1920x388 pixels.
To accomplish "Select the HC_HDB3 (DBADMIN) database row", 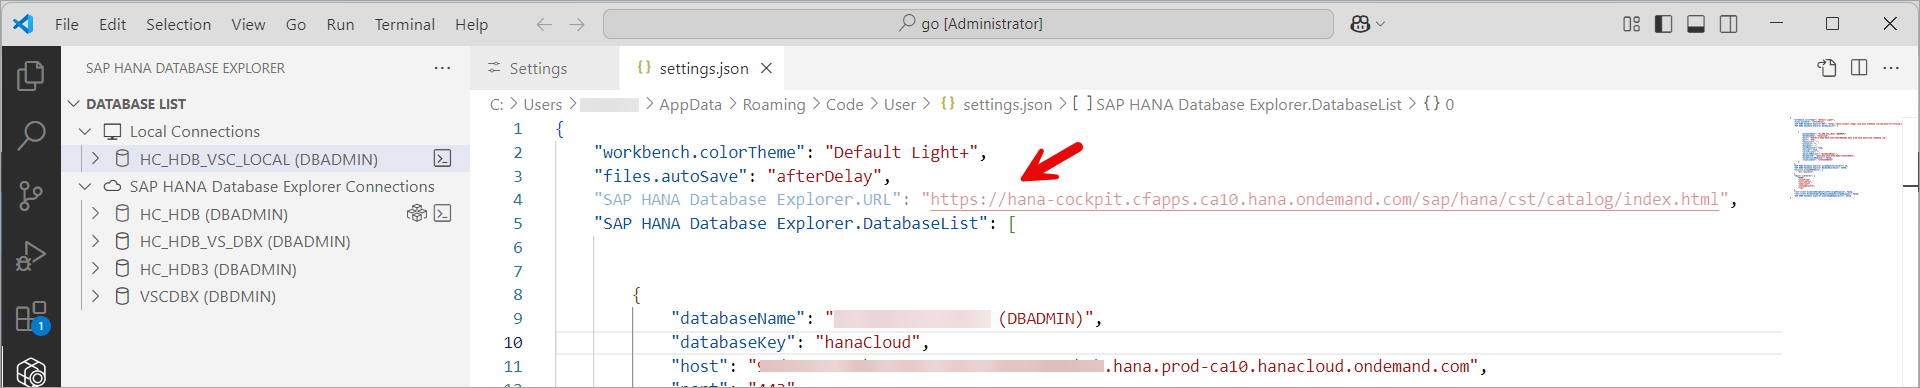I will [x=265, y=268].
